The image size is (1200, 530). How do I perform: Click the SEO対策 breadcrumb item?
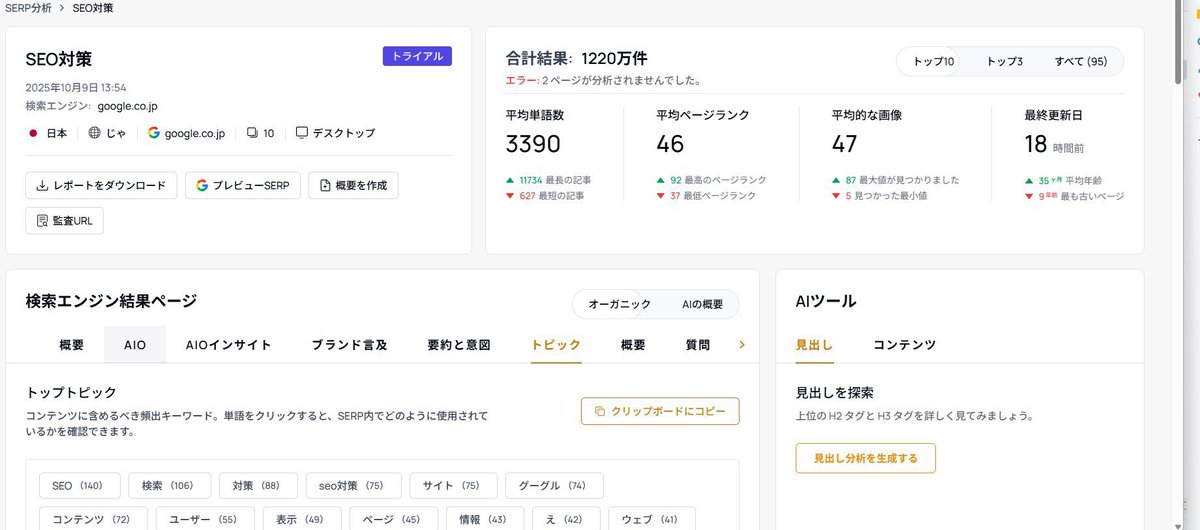pos(93,8)
